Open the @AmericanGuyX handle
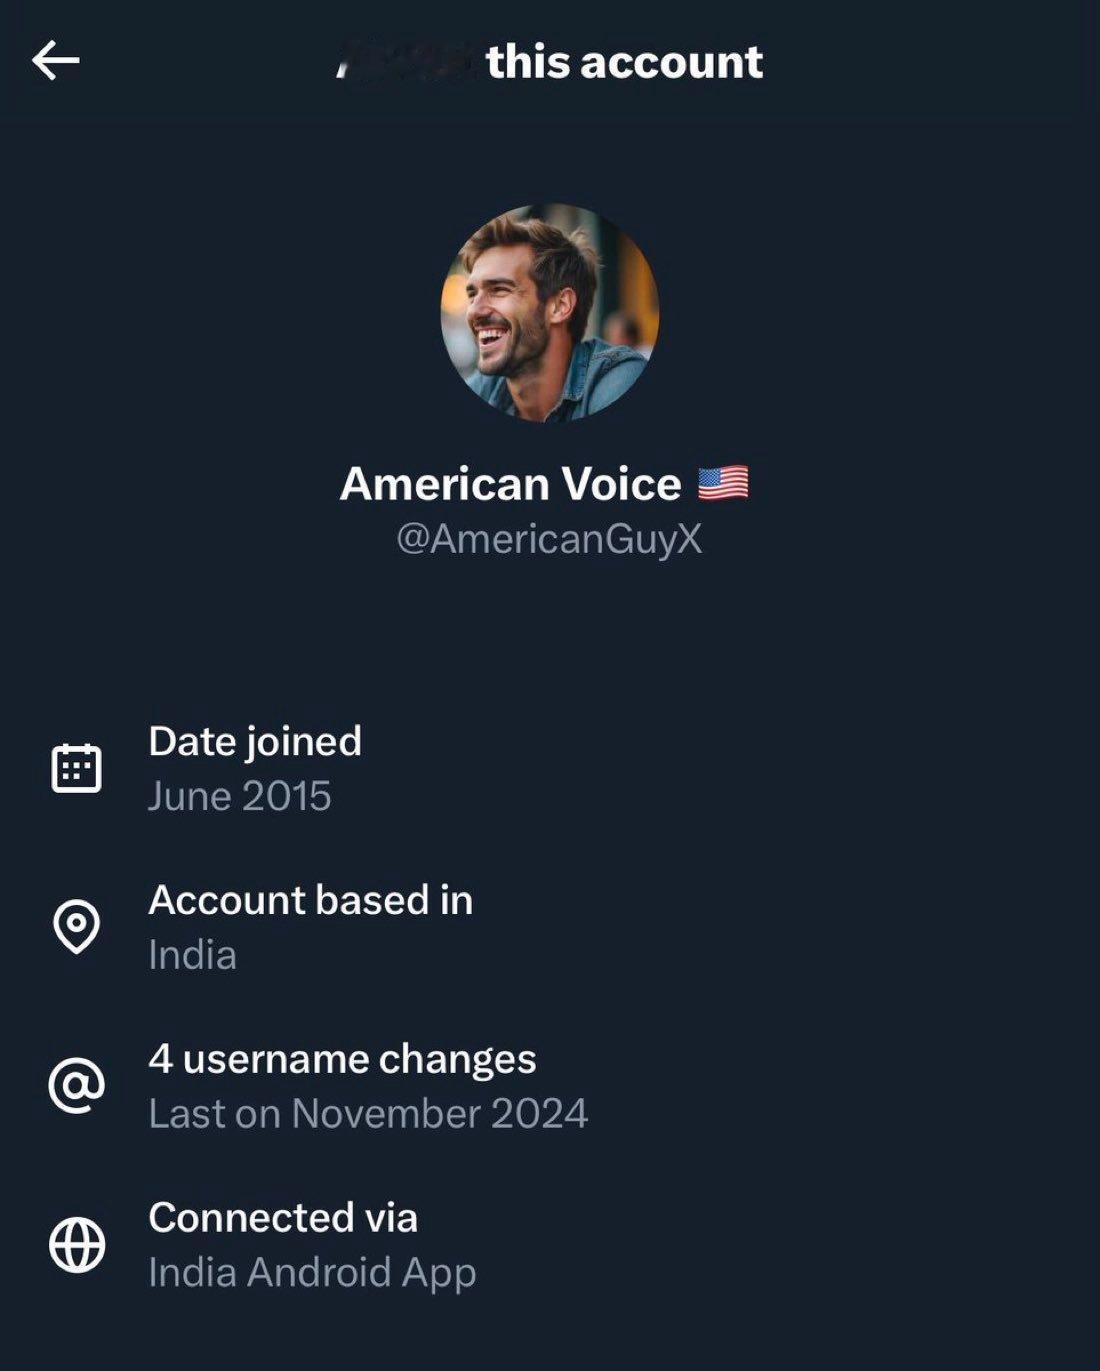This screenshot has width=1100, height=1371. (x=549, y=539)
